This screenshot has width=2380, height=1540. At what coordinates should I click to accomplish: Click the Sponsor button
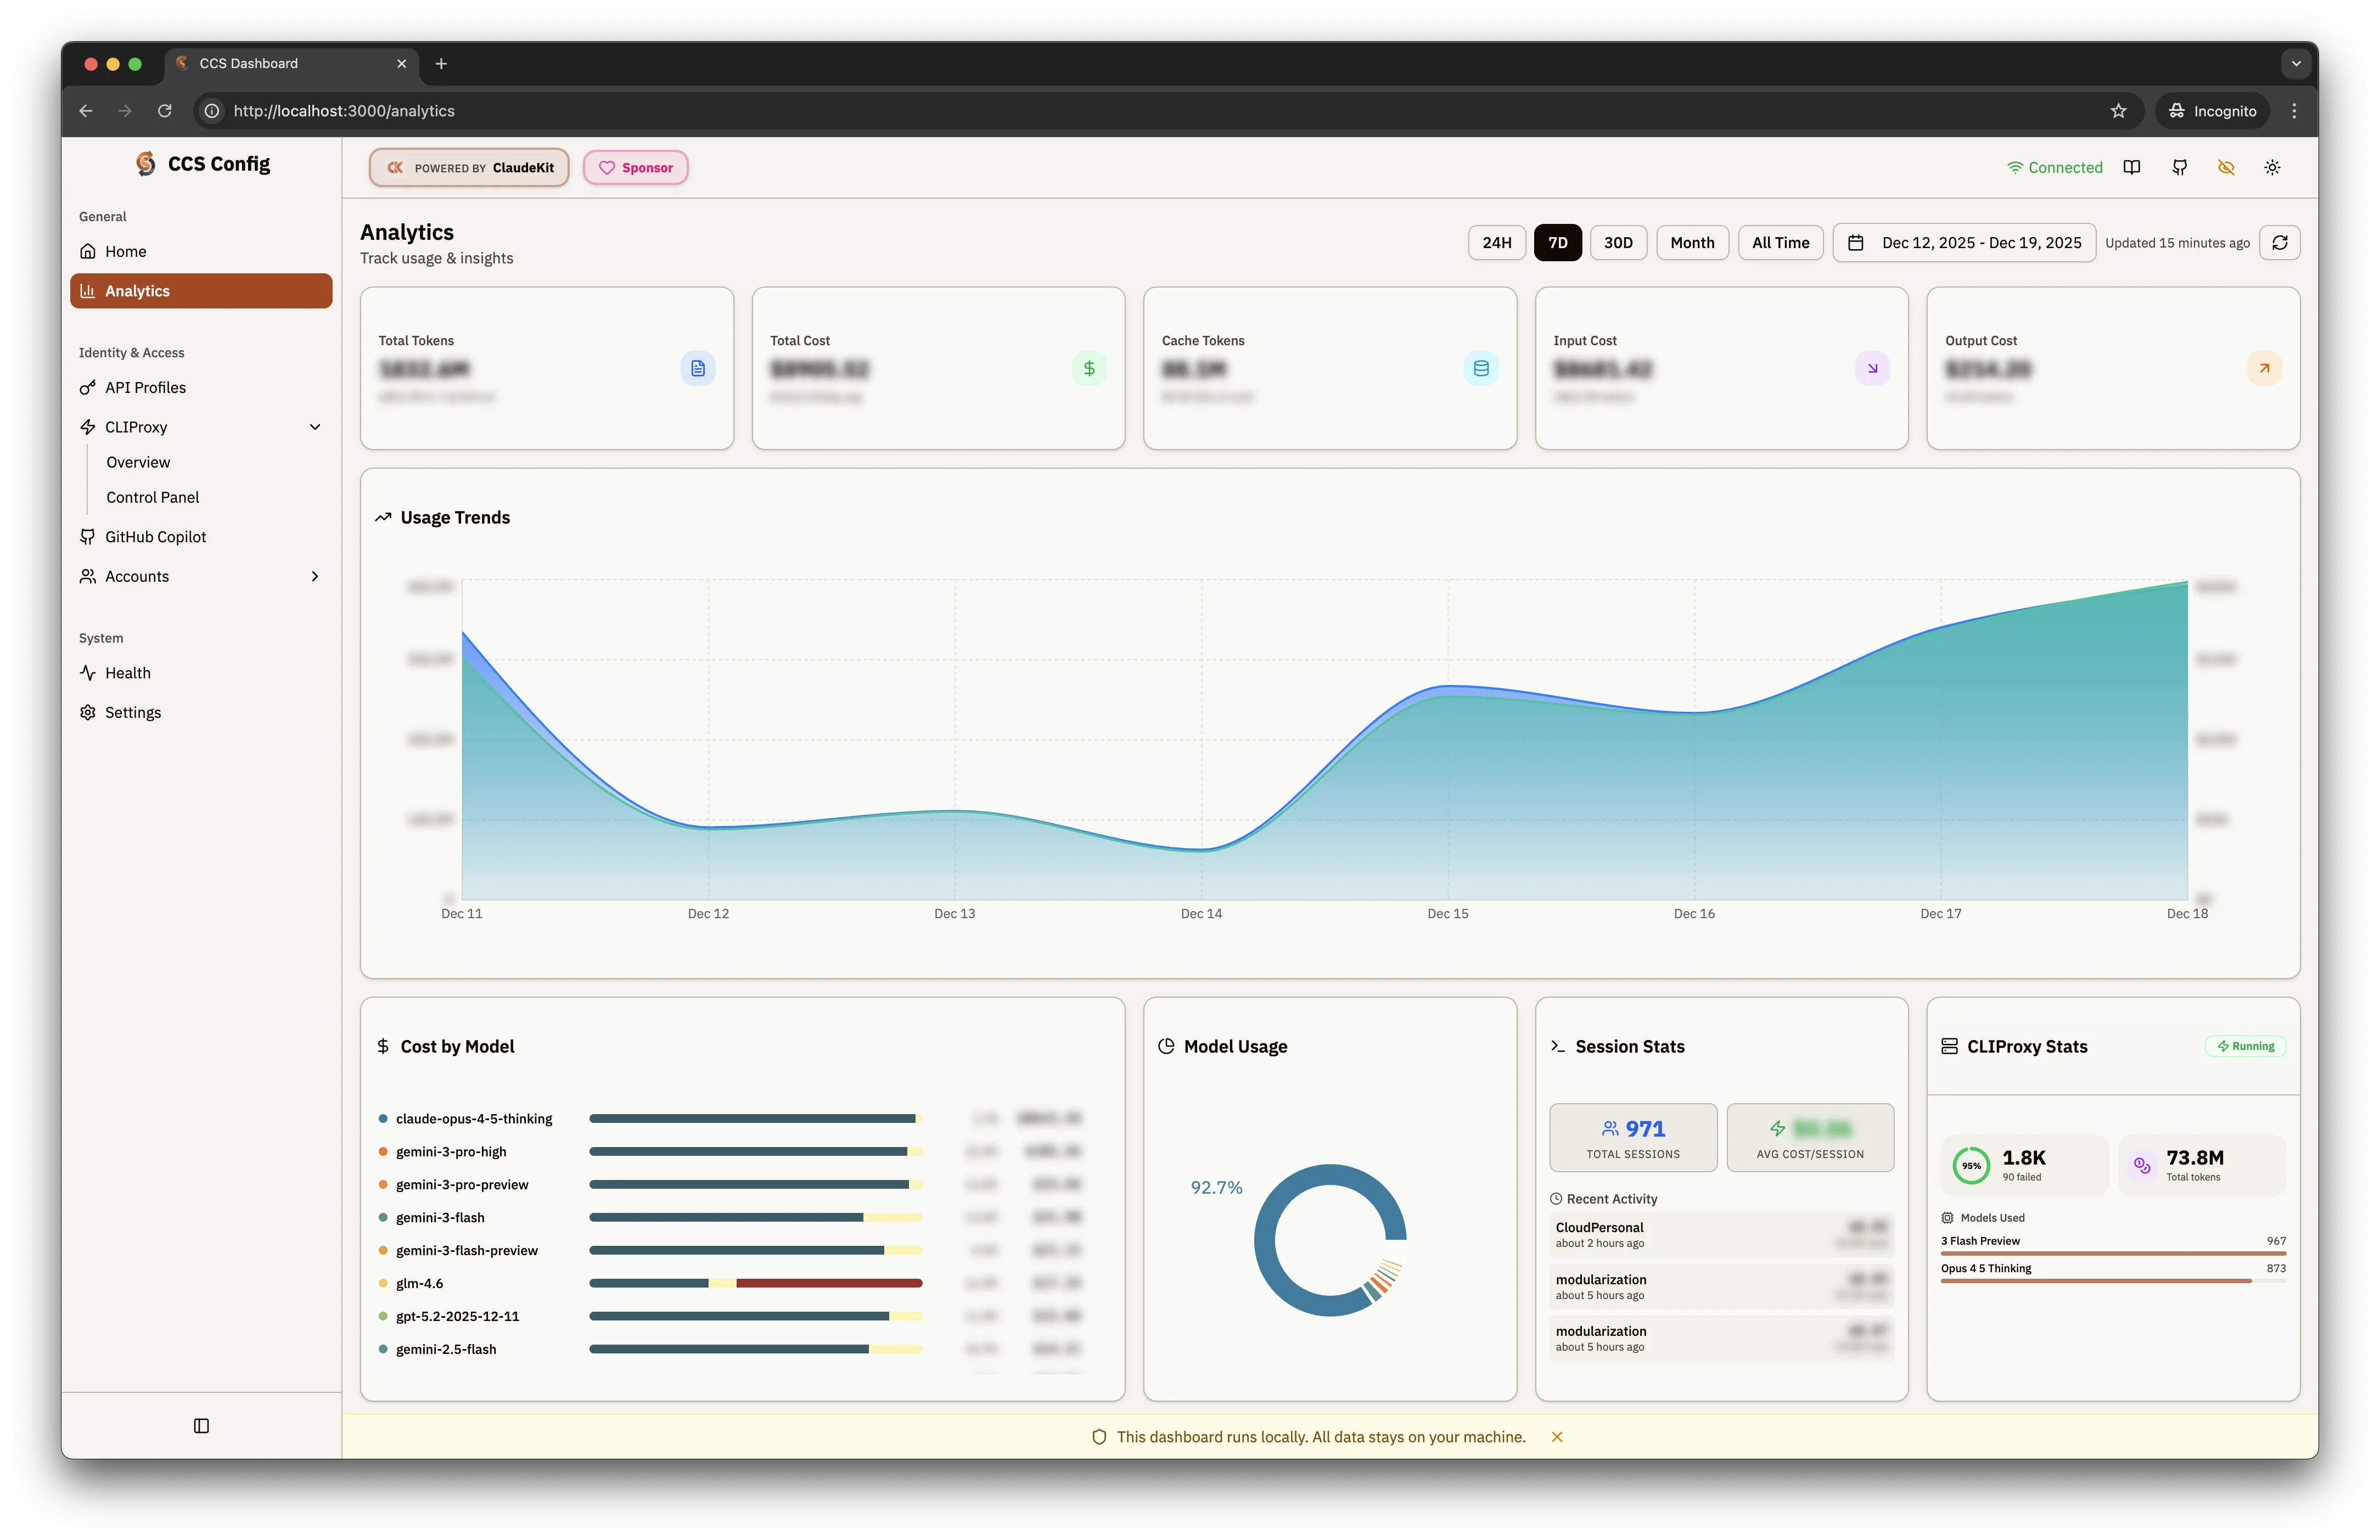(x=635, y=167)
